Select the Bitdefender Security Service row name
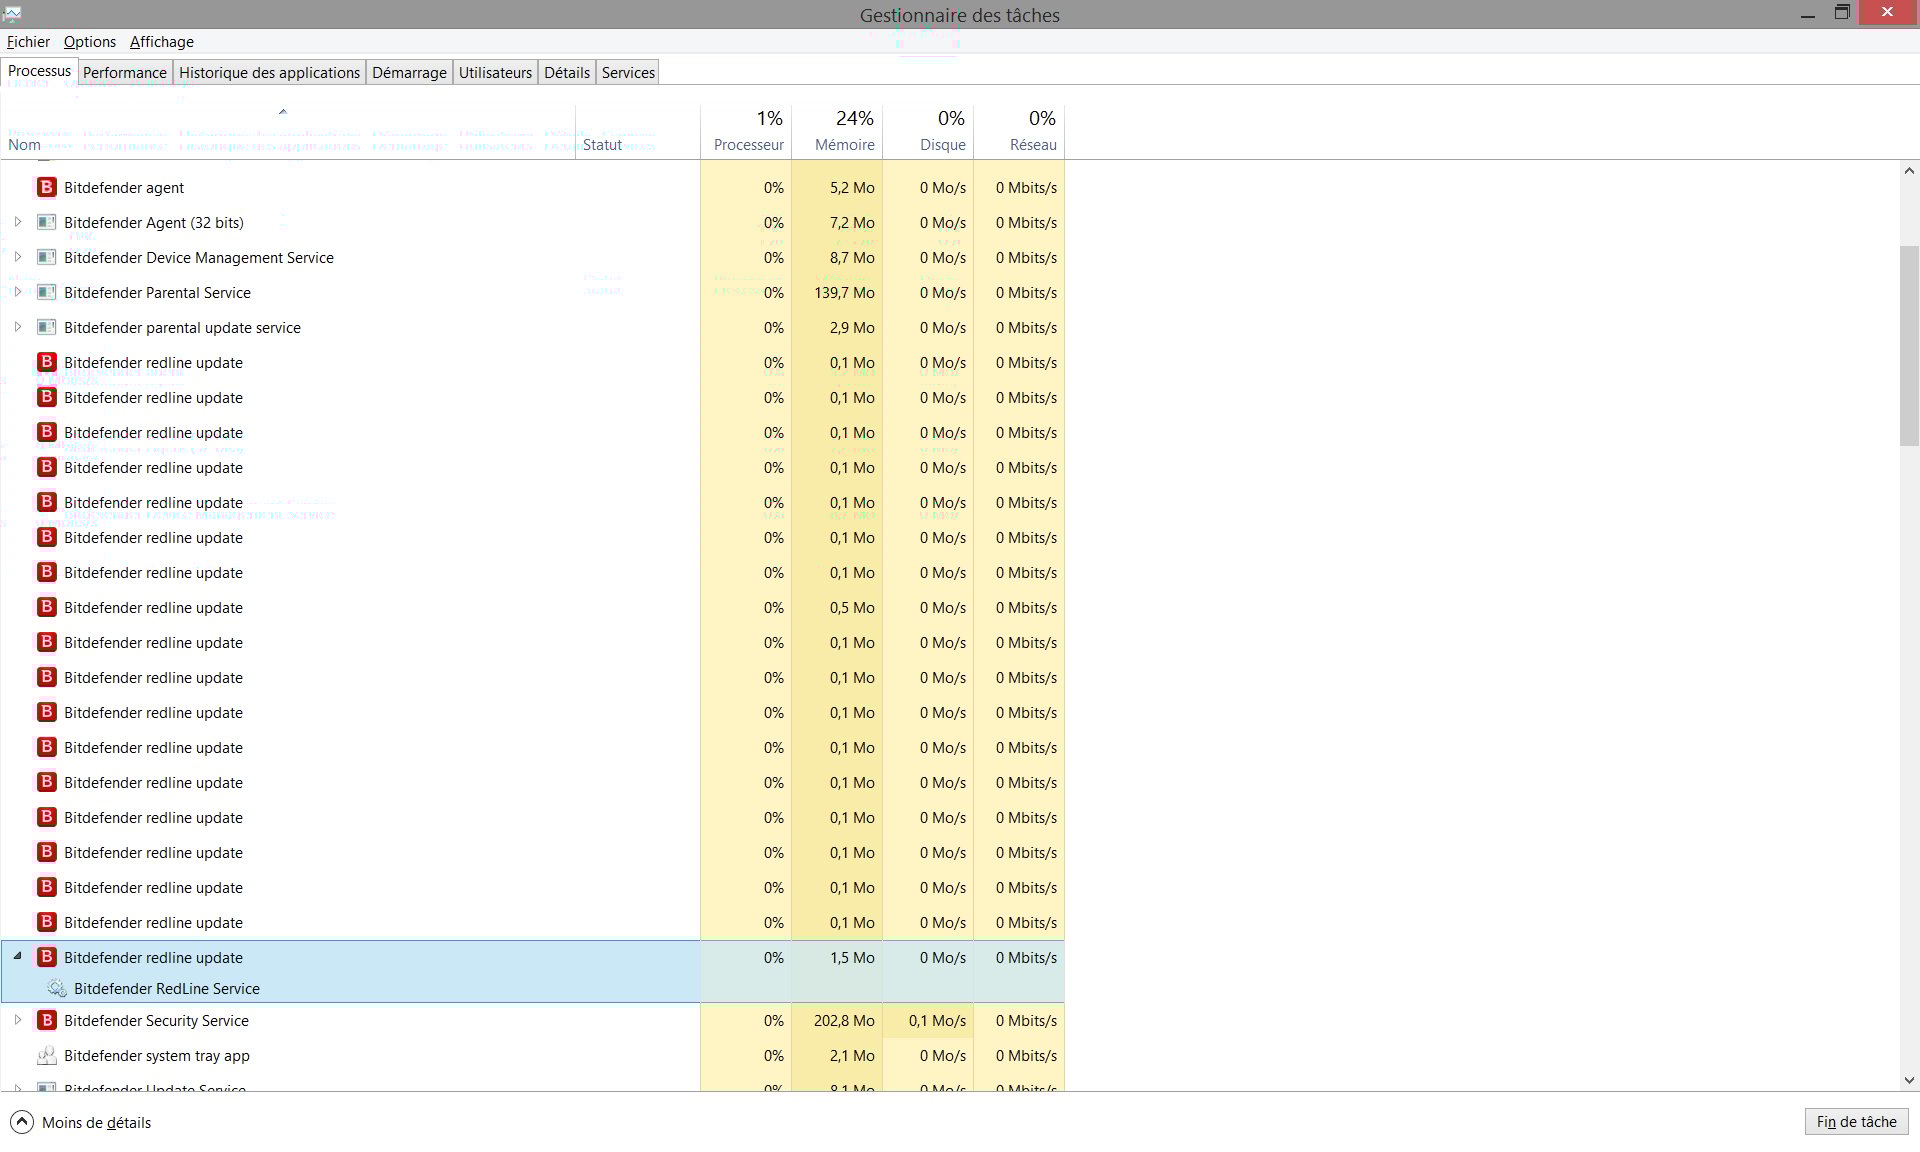Viewport: 1920px width, 1152px height. tap(156, 1020)
